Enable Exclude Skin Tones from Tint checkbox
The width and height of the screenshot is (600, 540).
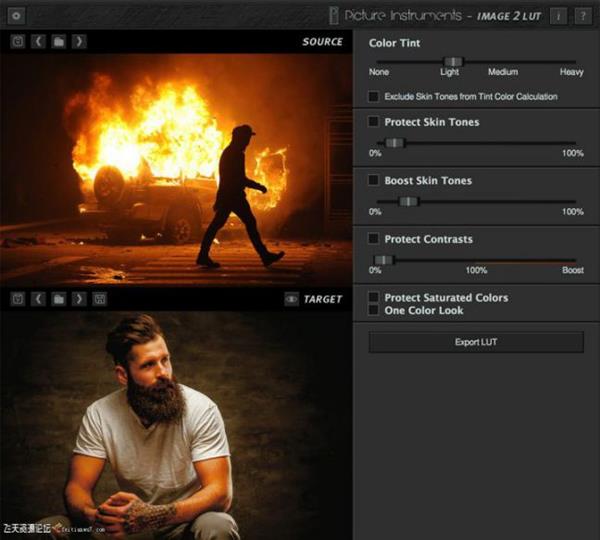374,97
